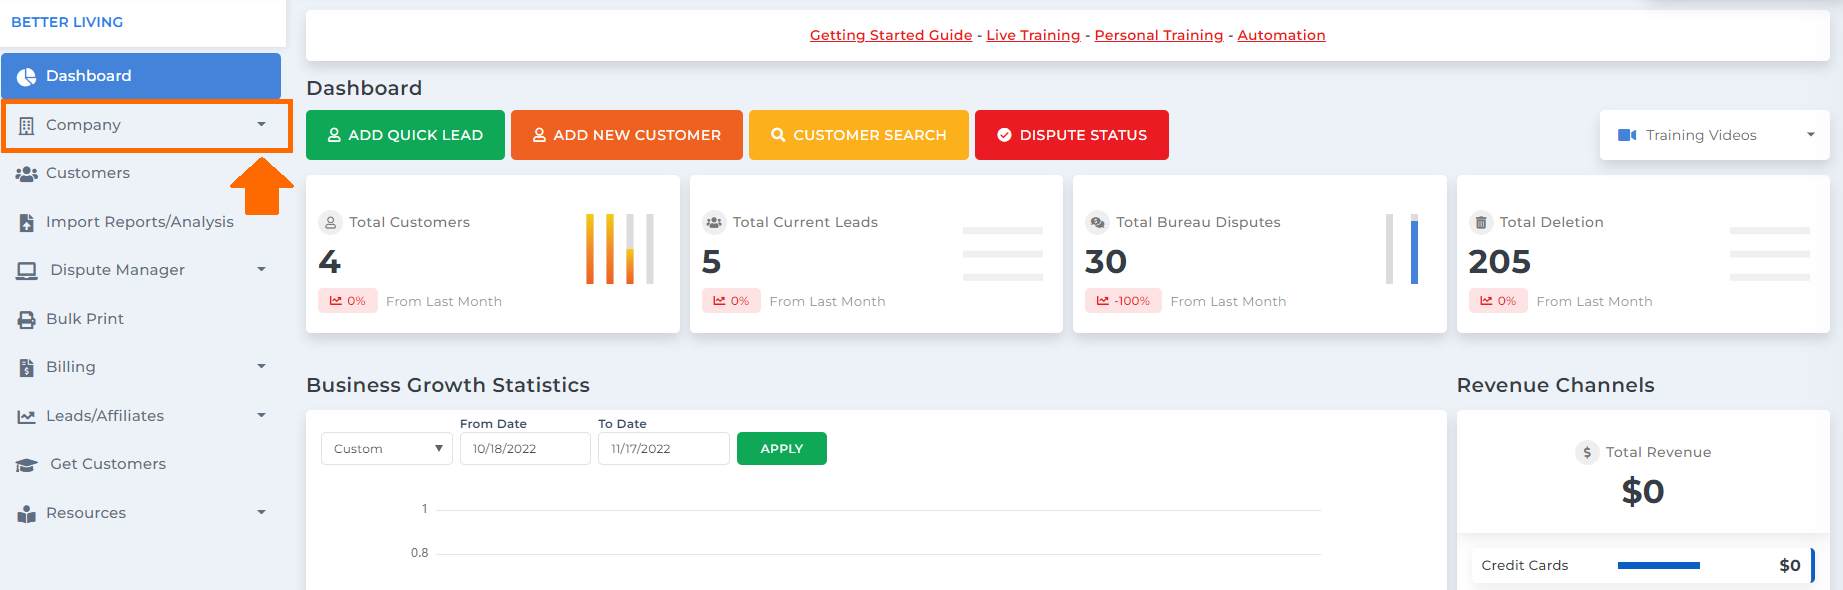Click the Total Revenue dollar icon
The height and width of the screenshot is (590, 1843).
pos(1587,452)
